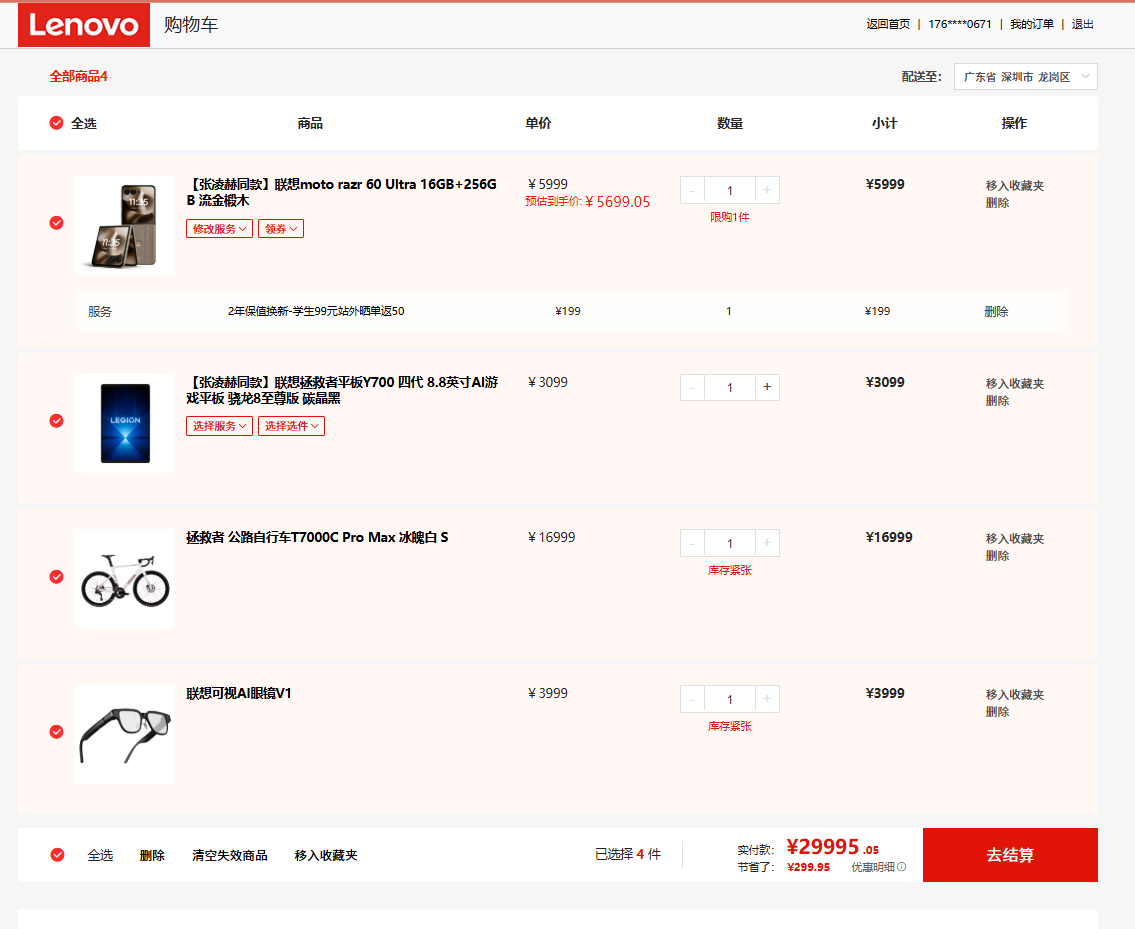Expand the 修改服务 dropdown for moto razr
Image resolution: width=1135 pixels, height=929 pixels.
(219, 229)
